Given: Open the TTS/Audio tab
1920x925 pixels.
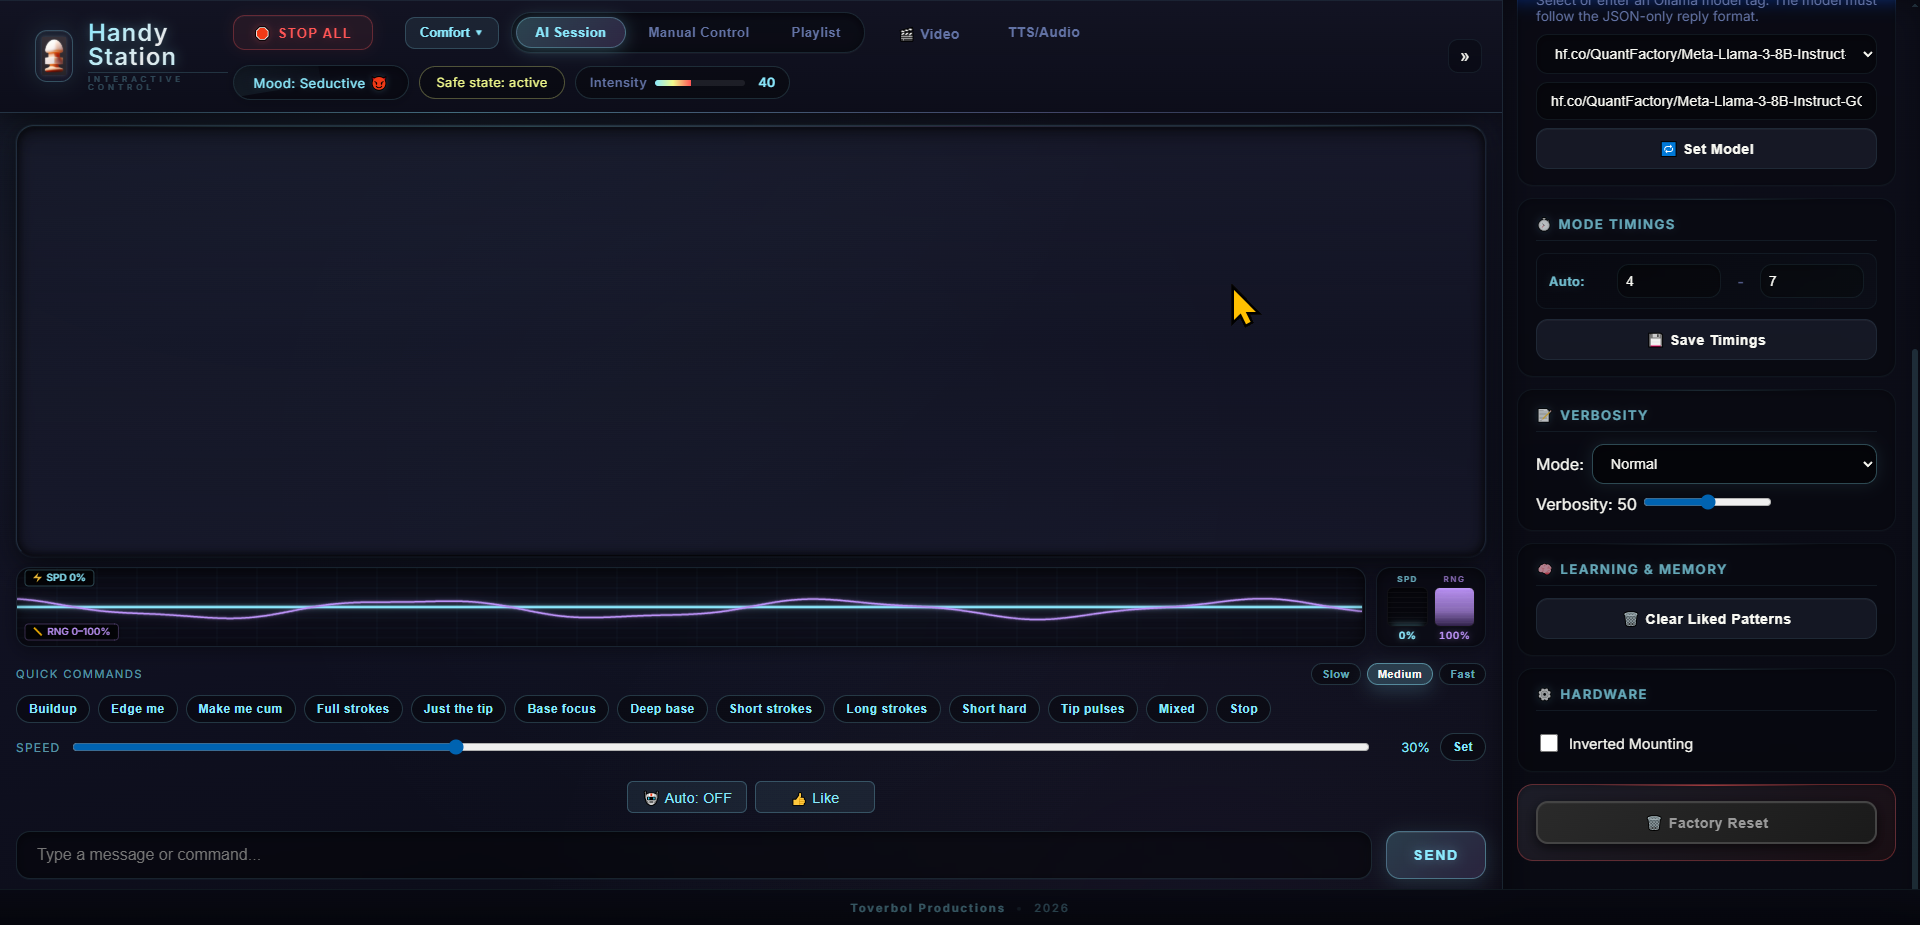Looking at the screenshot, I should coord(1043,32).
